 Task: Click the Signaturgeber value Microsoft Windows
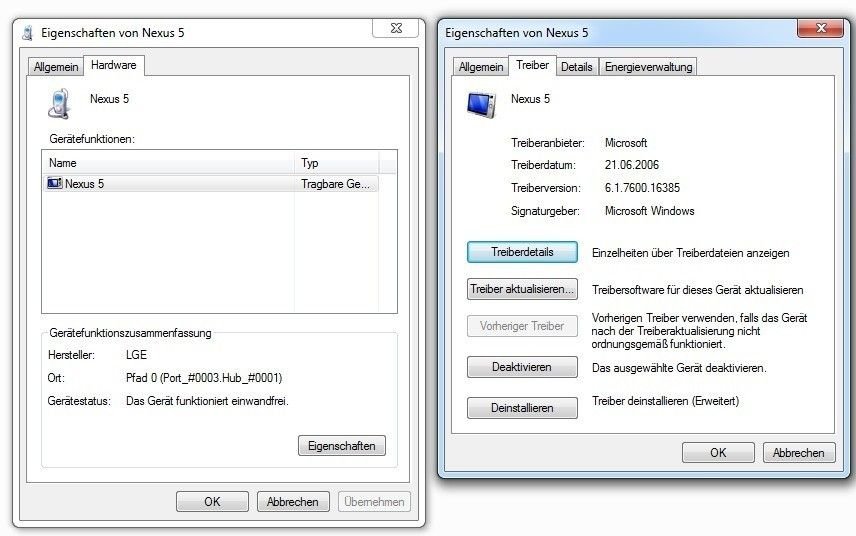coord(649,211)
